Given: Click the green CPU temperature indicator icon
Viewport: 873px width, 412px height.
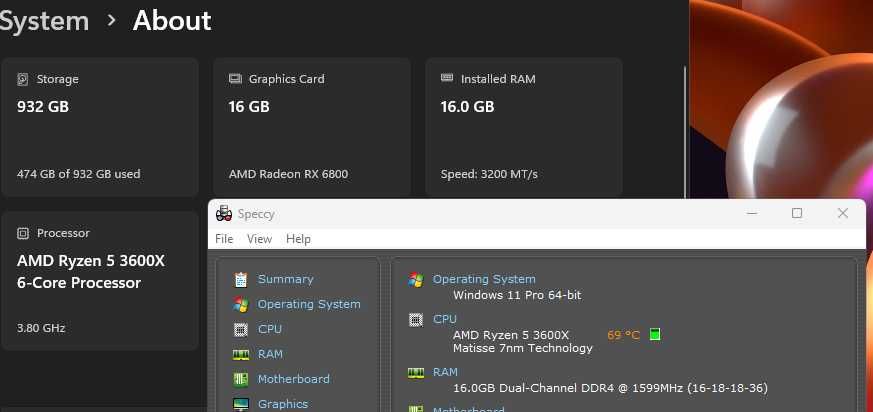Looking at the screenshot, I should (x=655, y=335).
